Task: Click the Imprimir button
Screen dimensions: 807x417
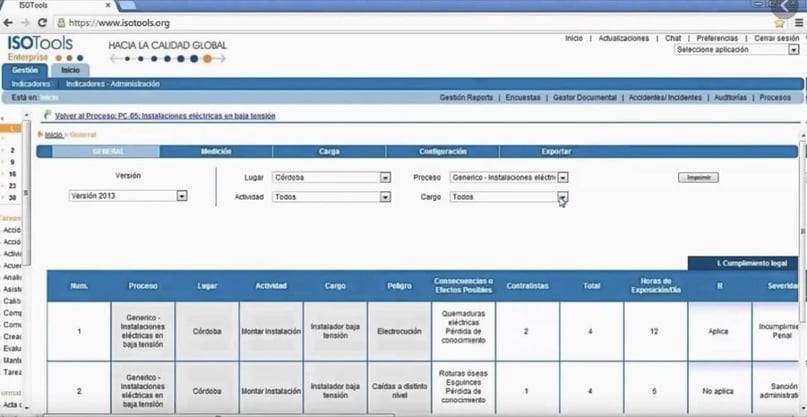Action: (698, 178)
